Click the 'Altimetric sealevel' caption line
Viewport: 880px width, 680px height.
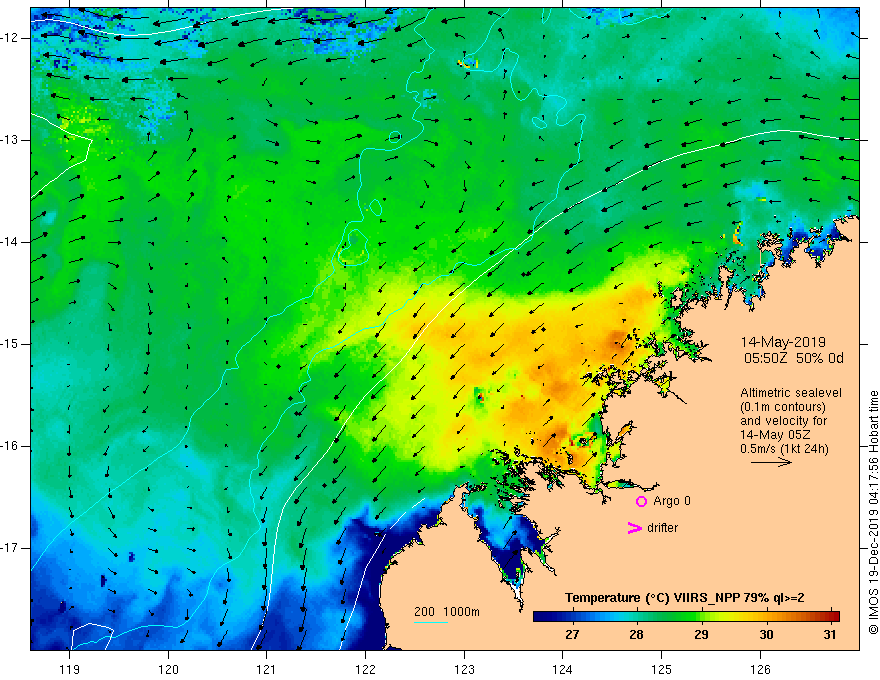pyautogui.click(x=791, y=393)
